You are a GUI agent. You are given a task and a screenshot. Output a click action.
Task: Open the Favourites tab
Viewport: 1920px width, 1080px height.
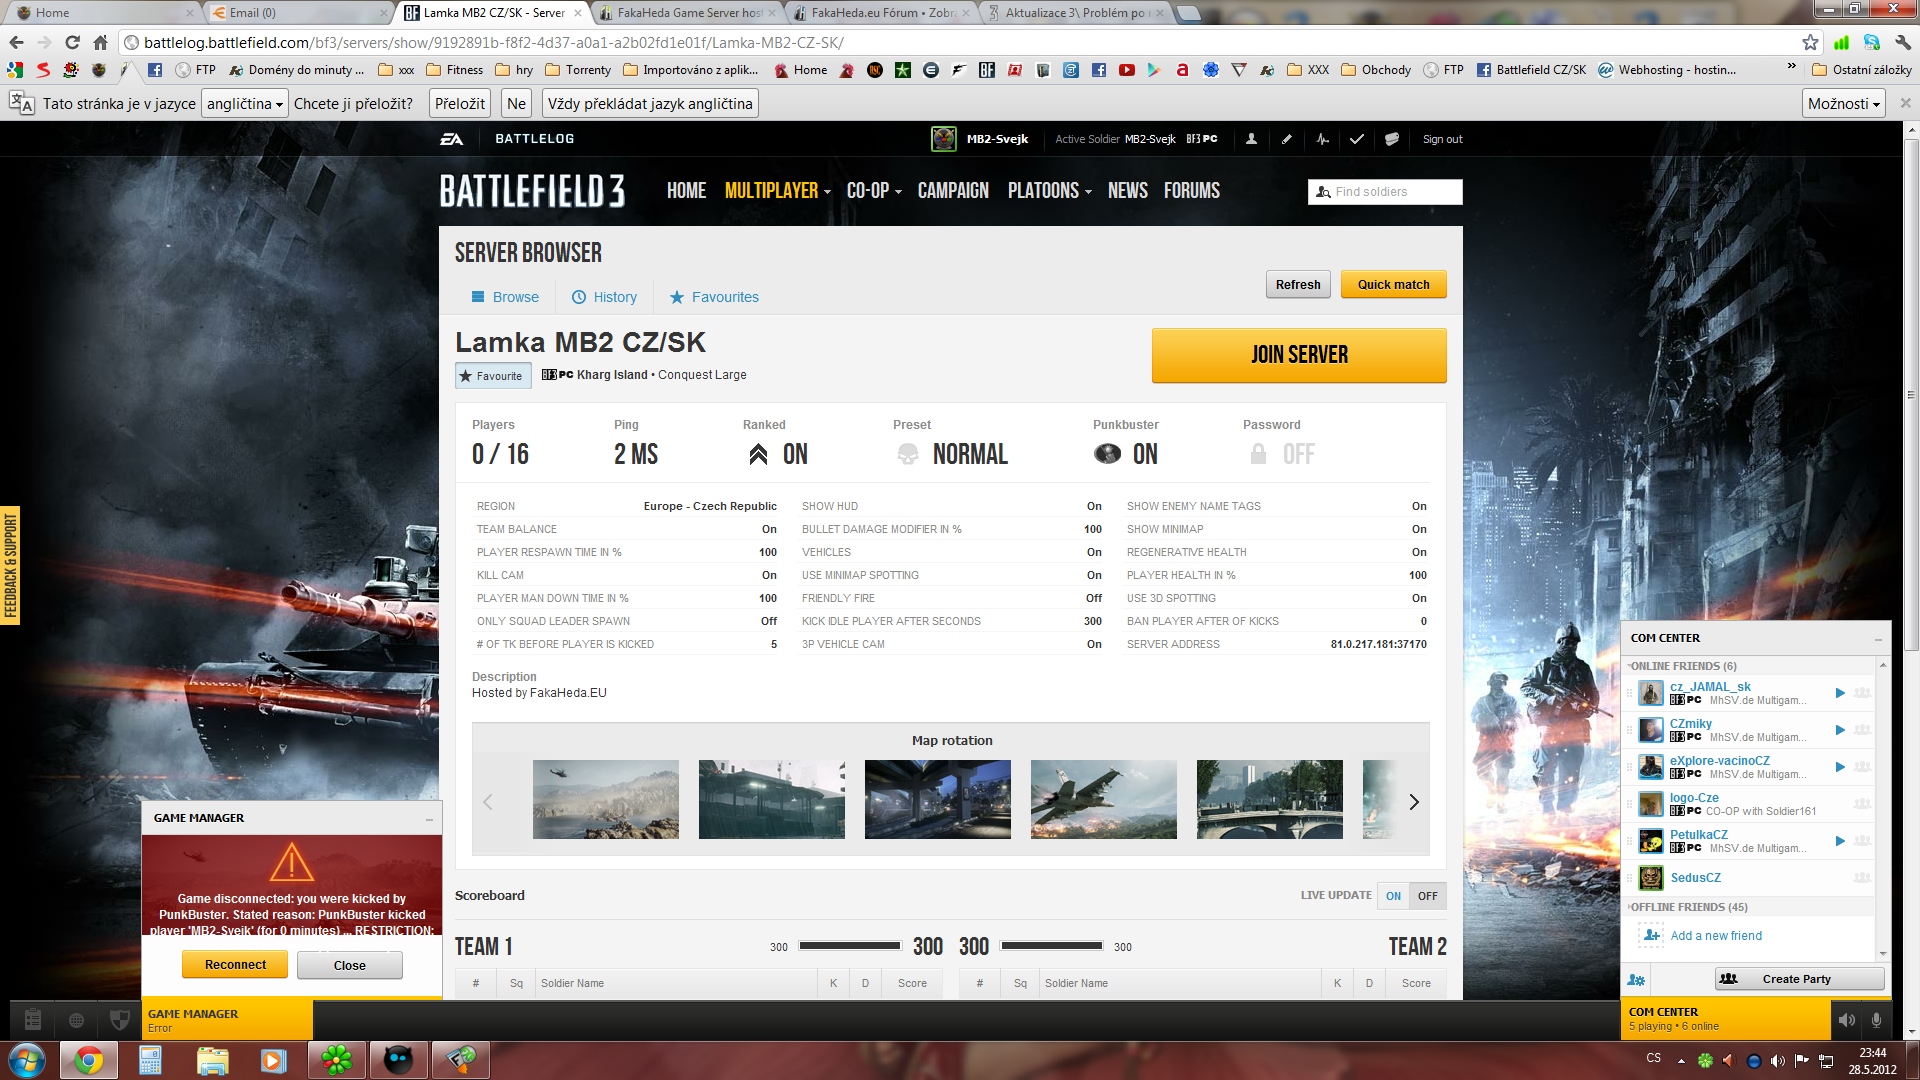coord(714,297)
